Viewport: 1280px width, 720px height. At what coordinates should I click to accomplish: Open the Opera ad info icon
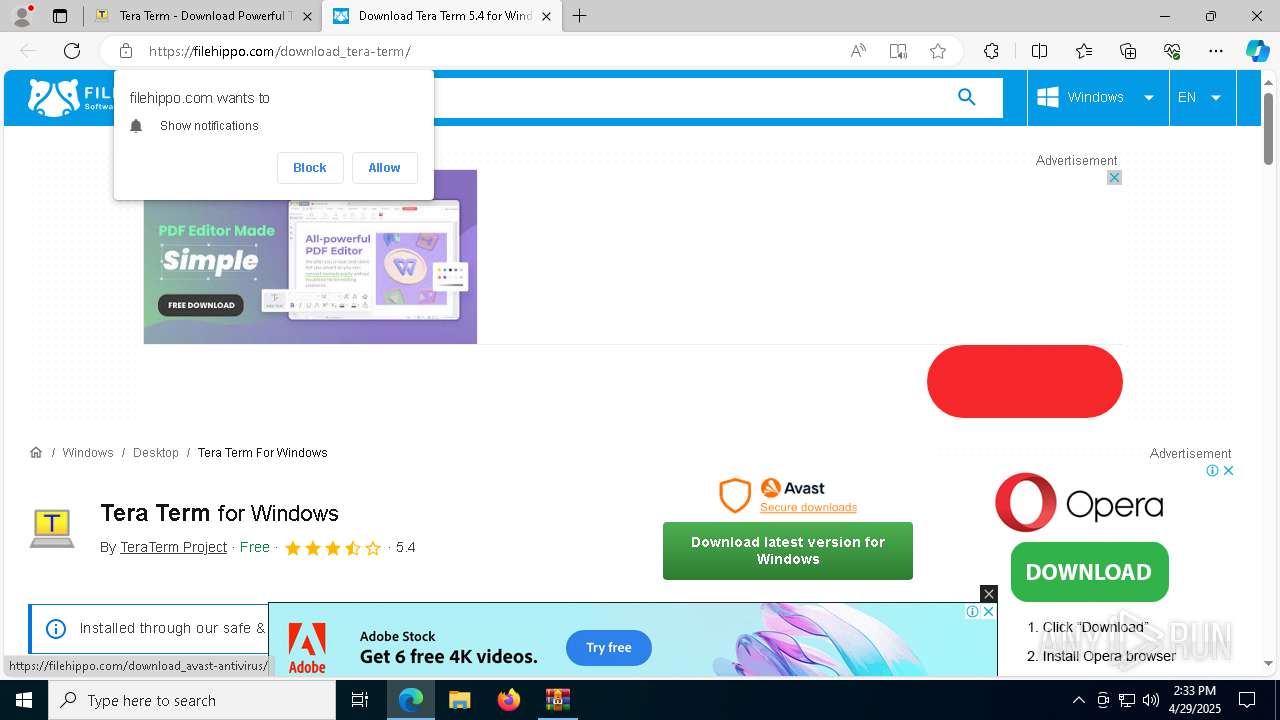1212,470
